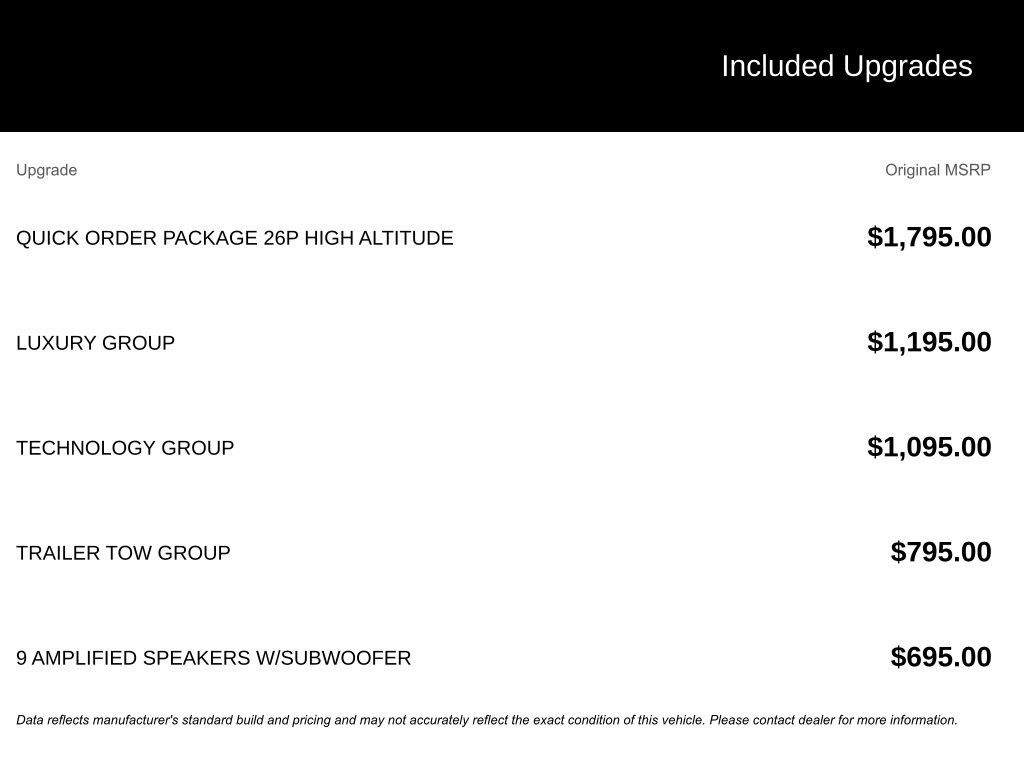Select the Trailer Tow Group upgrade name

click(x=123, y=553)
